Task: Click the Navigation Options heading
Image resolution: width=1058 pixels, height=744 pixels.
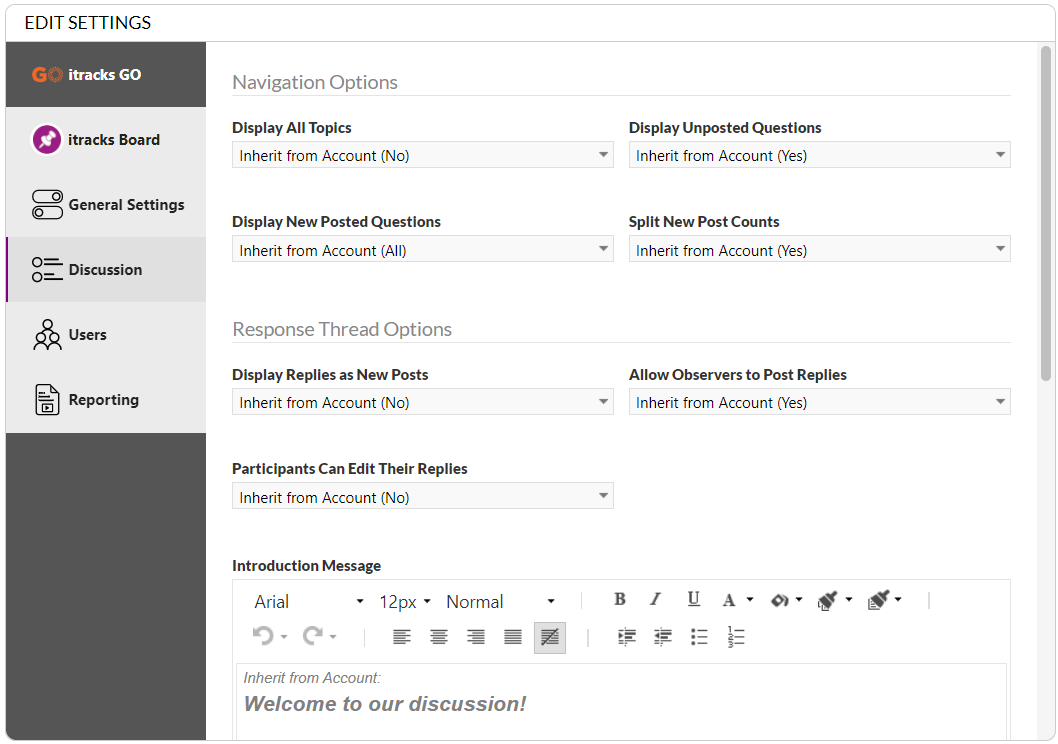Action: coord(315,82)
